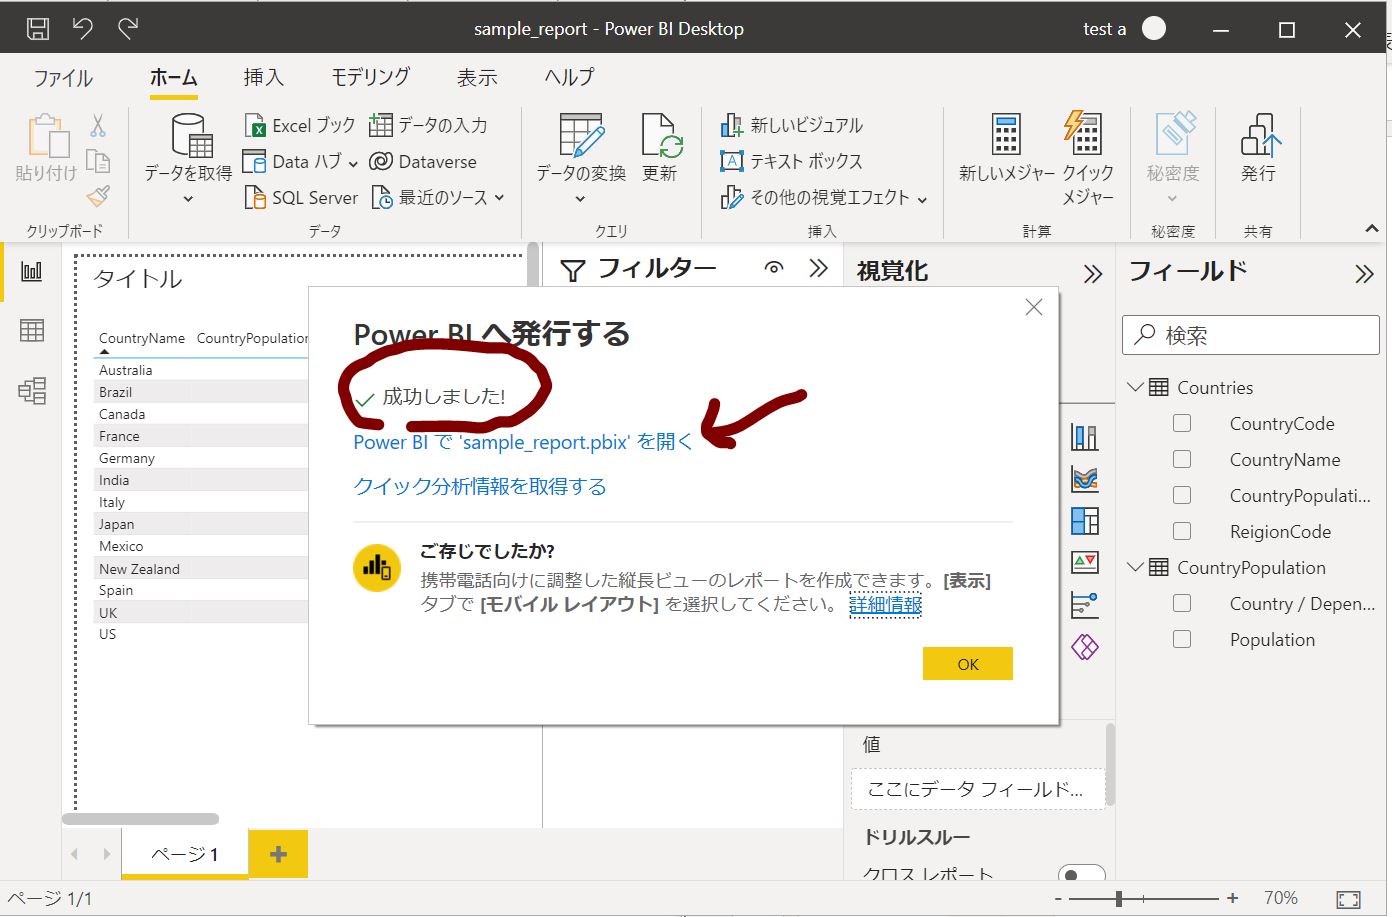Select the 挿入 ribbon tab
1392x917 pixels.
click(x=264, y=77)
